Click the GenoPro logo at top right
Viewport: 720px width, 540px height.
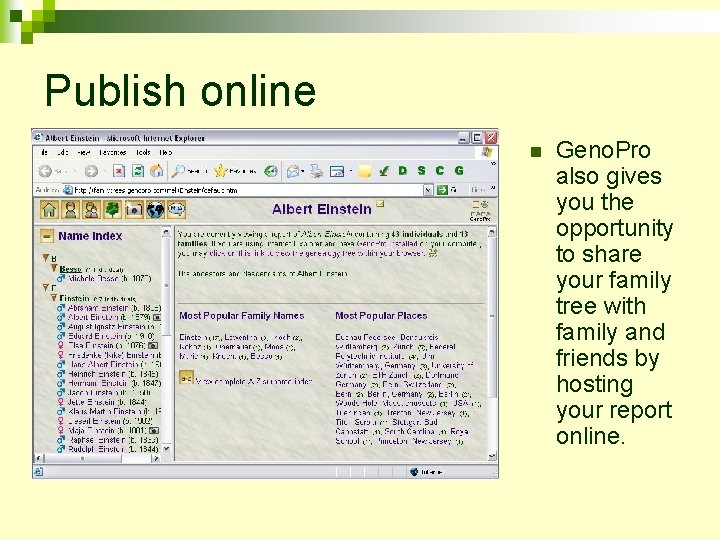click(x=480, y=211)
